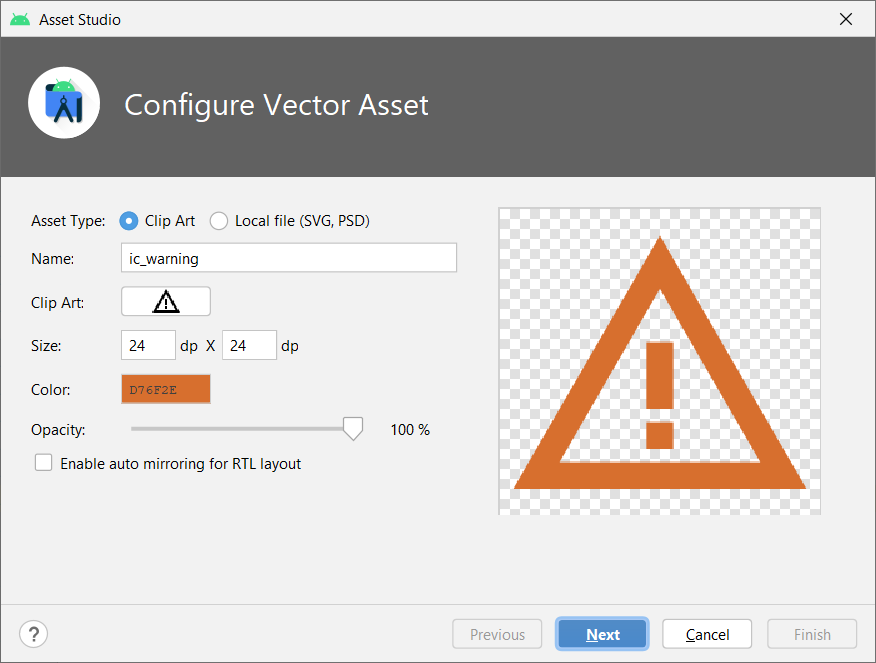Click the help question mark icon
Image resolution: width=876 pixels, height=663 pixels.
tap(34, 634)
